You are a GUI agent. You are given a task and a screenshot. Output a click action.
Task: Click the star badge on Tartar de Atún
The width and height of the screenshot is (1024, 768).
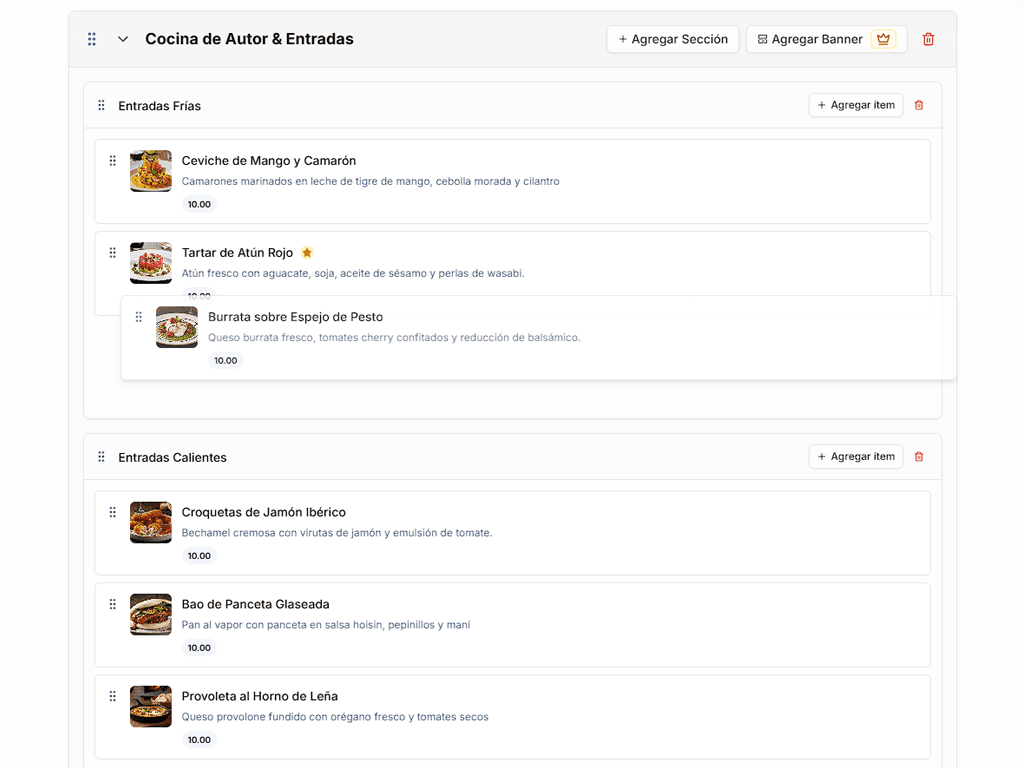[307, 253]
